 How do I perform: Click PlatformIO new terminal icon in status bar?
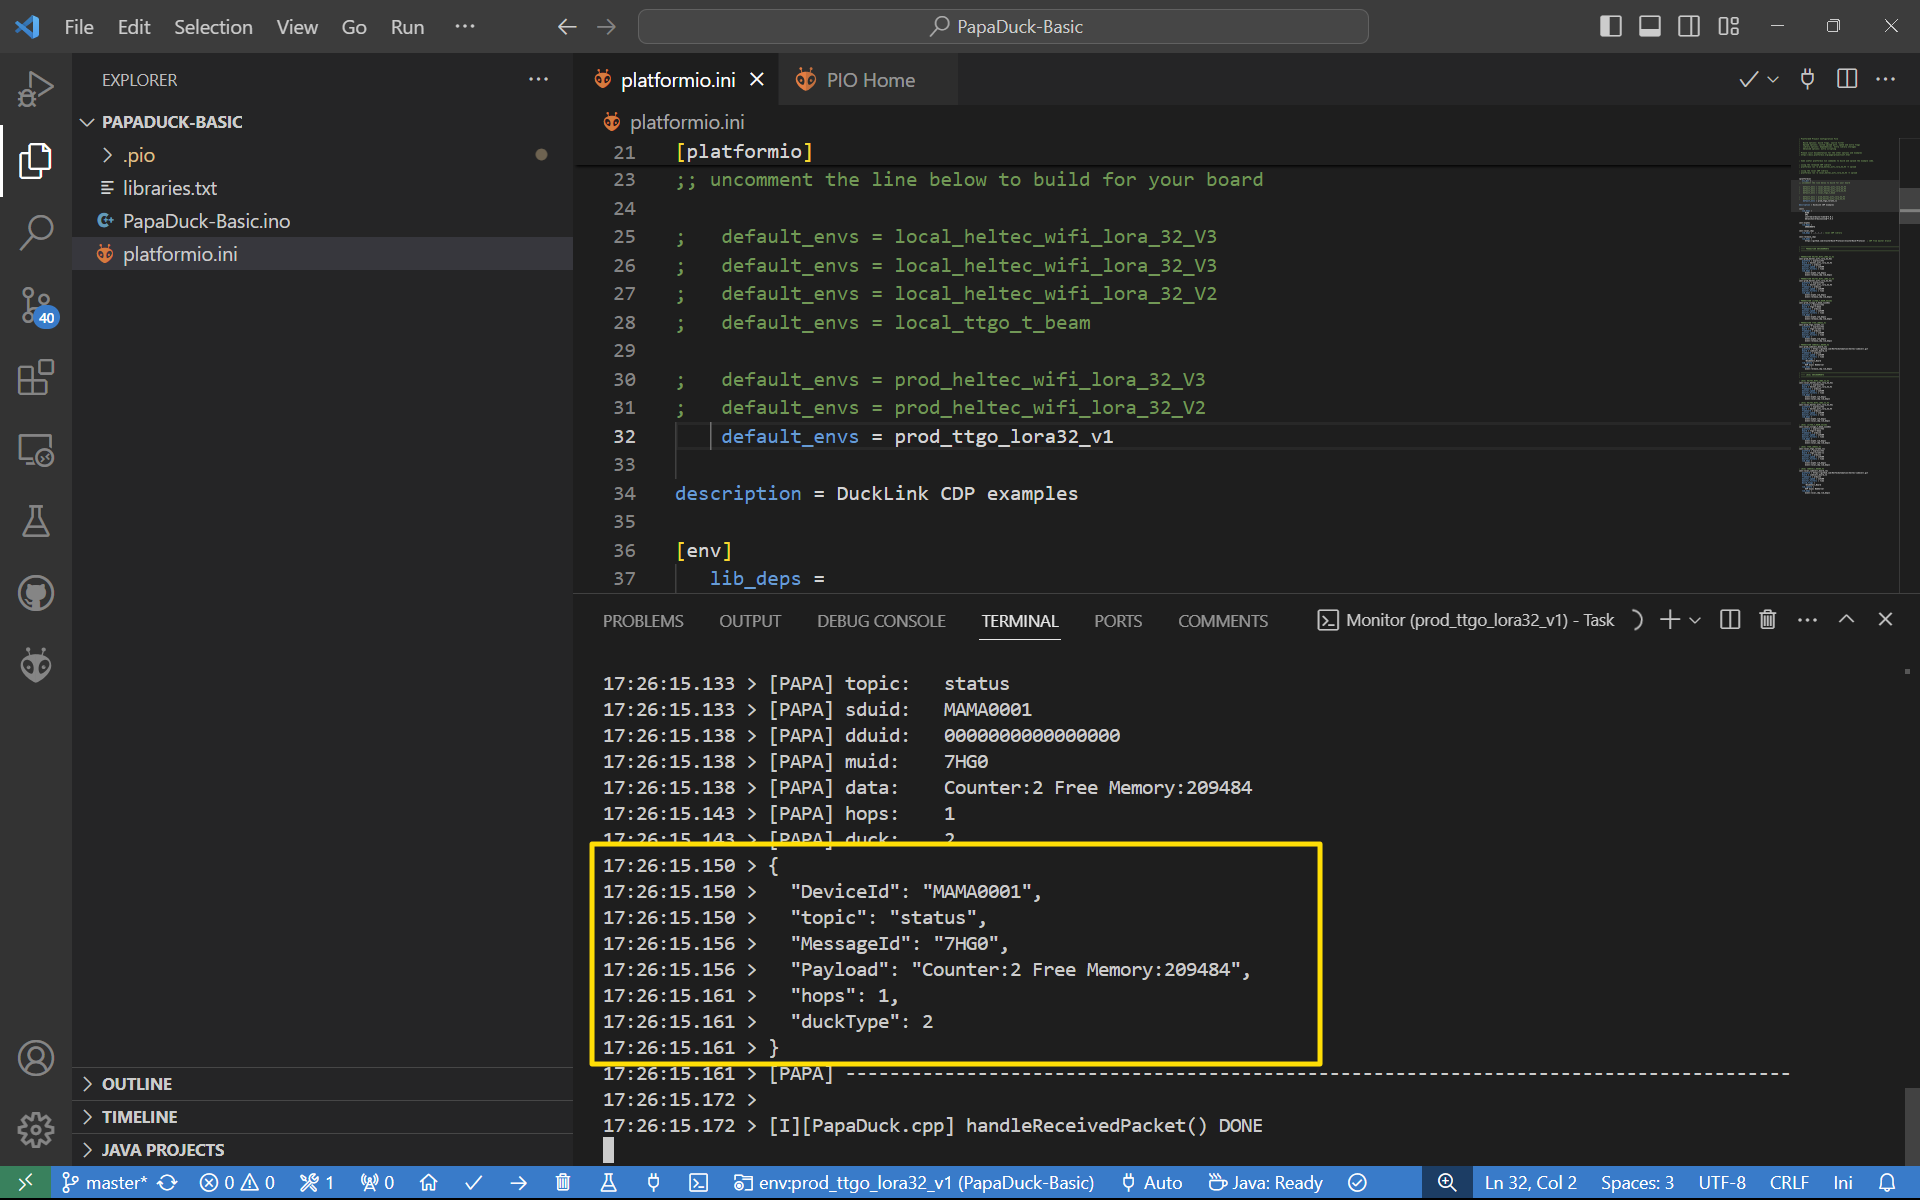(x=698, y=1183)
